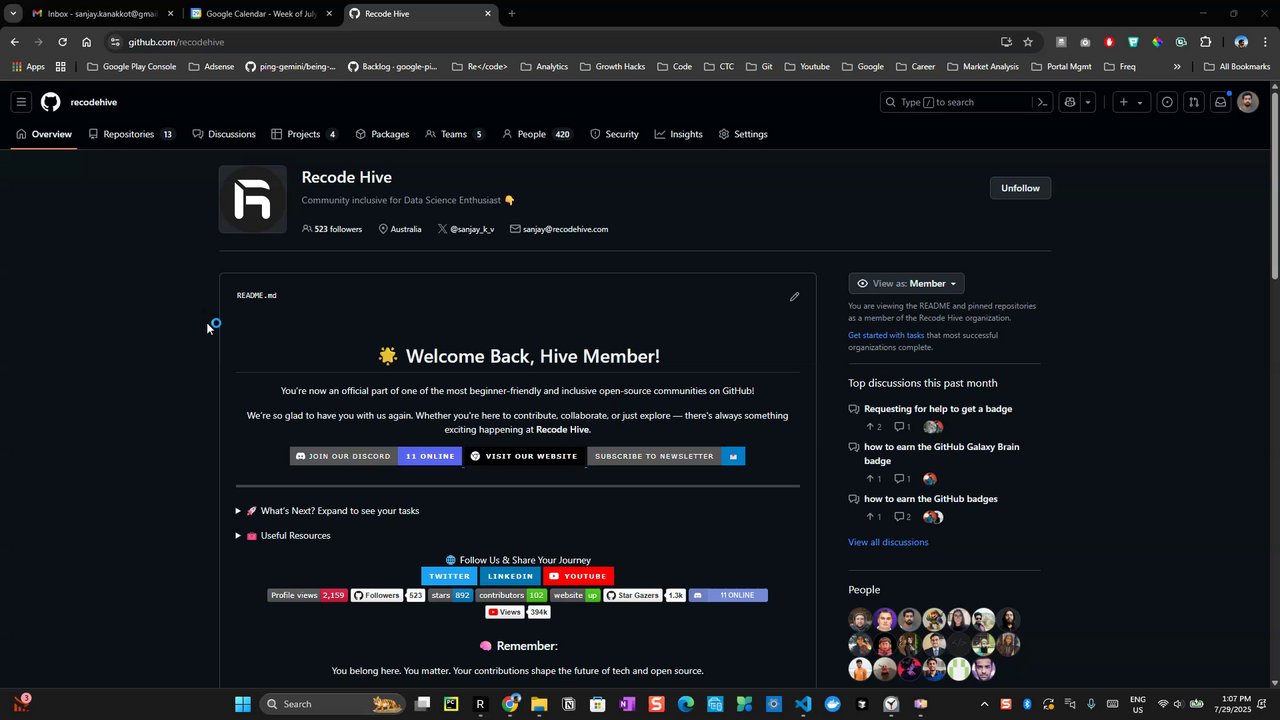Viewport: 1280px width, 720px height.
Task: Click the GitHub Octocat logo
Action: tap(50, 102)
